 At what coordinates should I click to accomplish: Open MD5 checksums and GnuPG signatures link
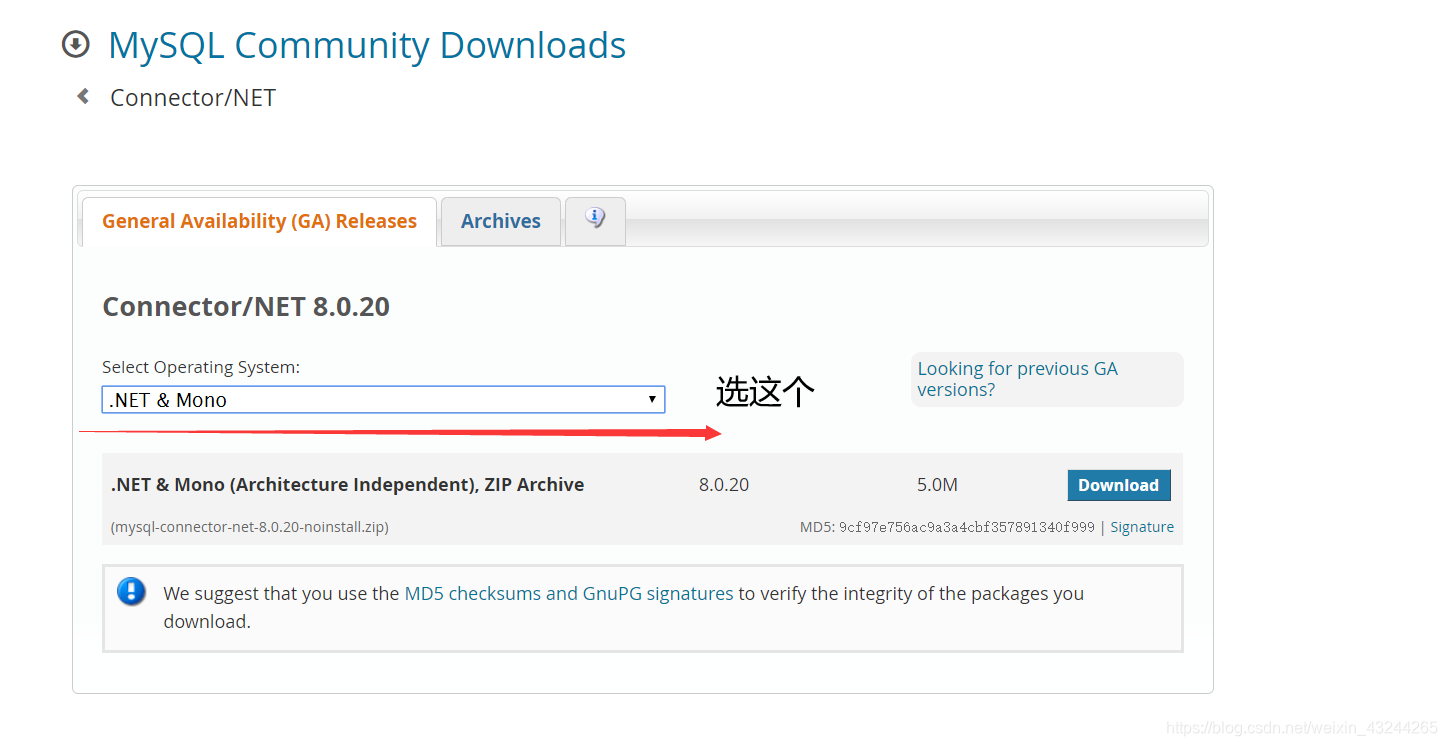coord(569,593)
